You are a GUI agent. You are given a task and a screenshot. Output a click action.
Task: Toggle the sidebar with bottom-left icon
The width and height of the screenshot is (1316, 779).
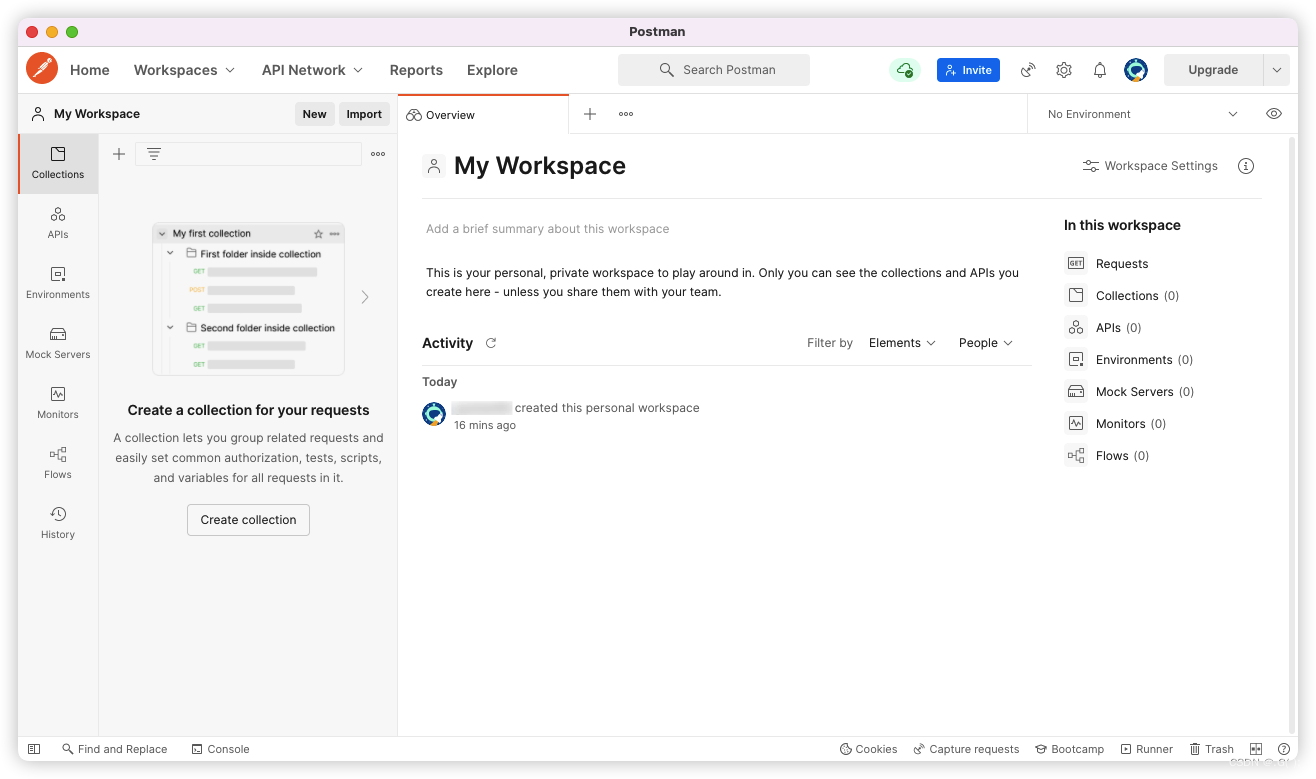pyautogui.click(x=34, y=749)
